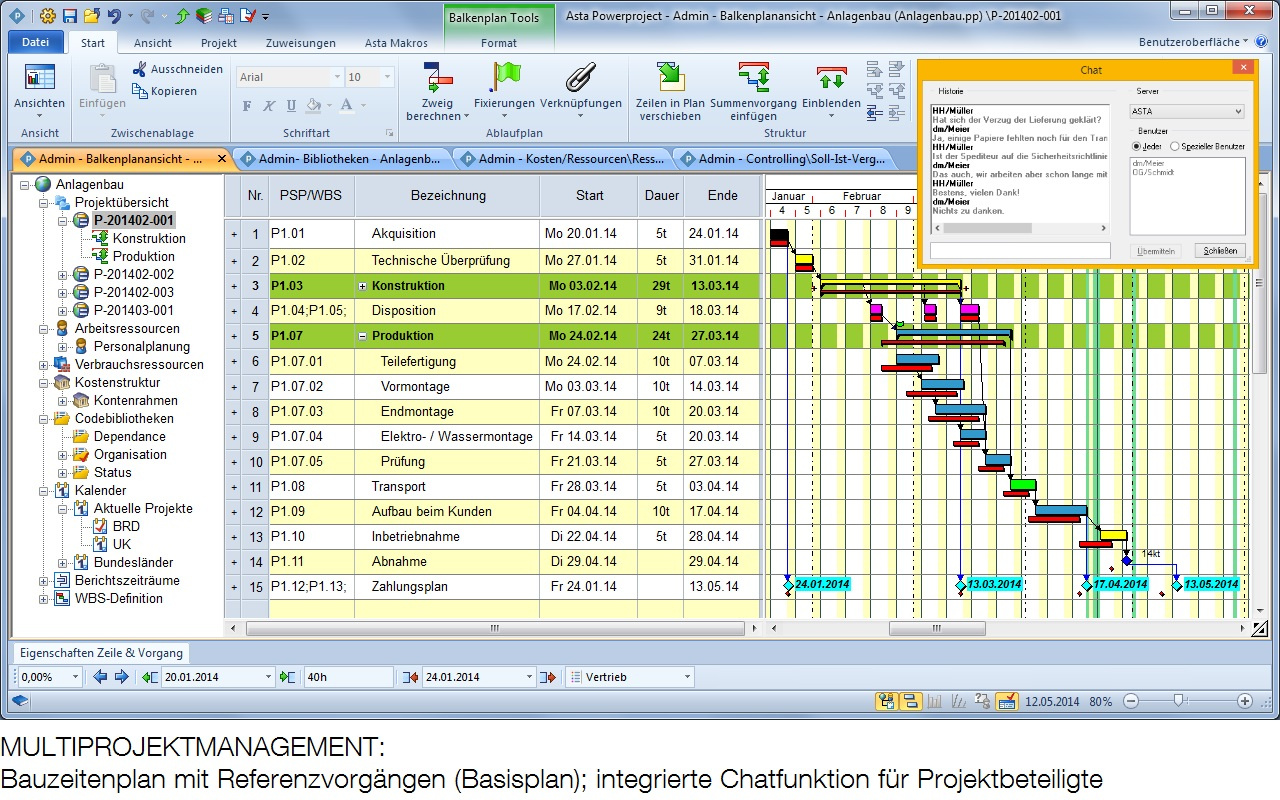Image resolution: width=1280 pixels, height=800 pixels.
Task: Click the 40h duration input field
Action: point(348,677)
